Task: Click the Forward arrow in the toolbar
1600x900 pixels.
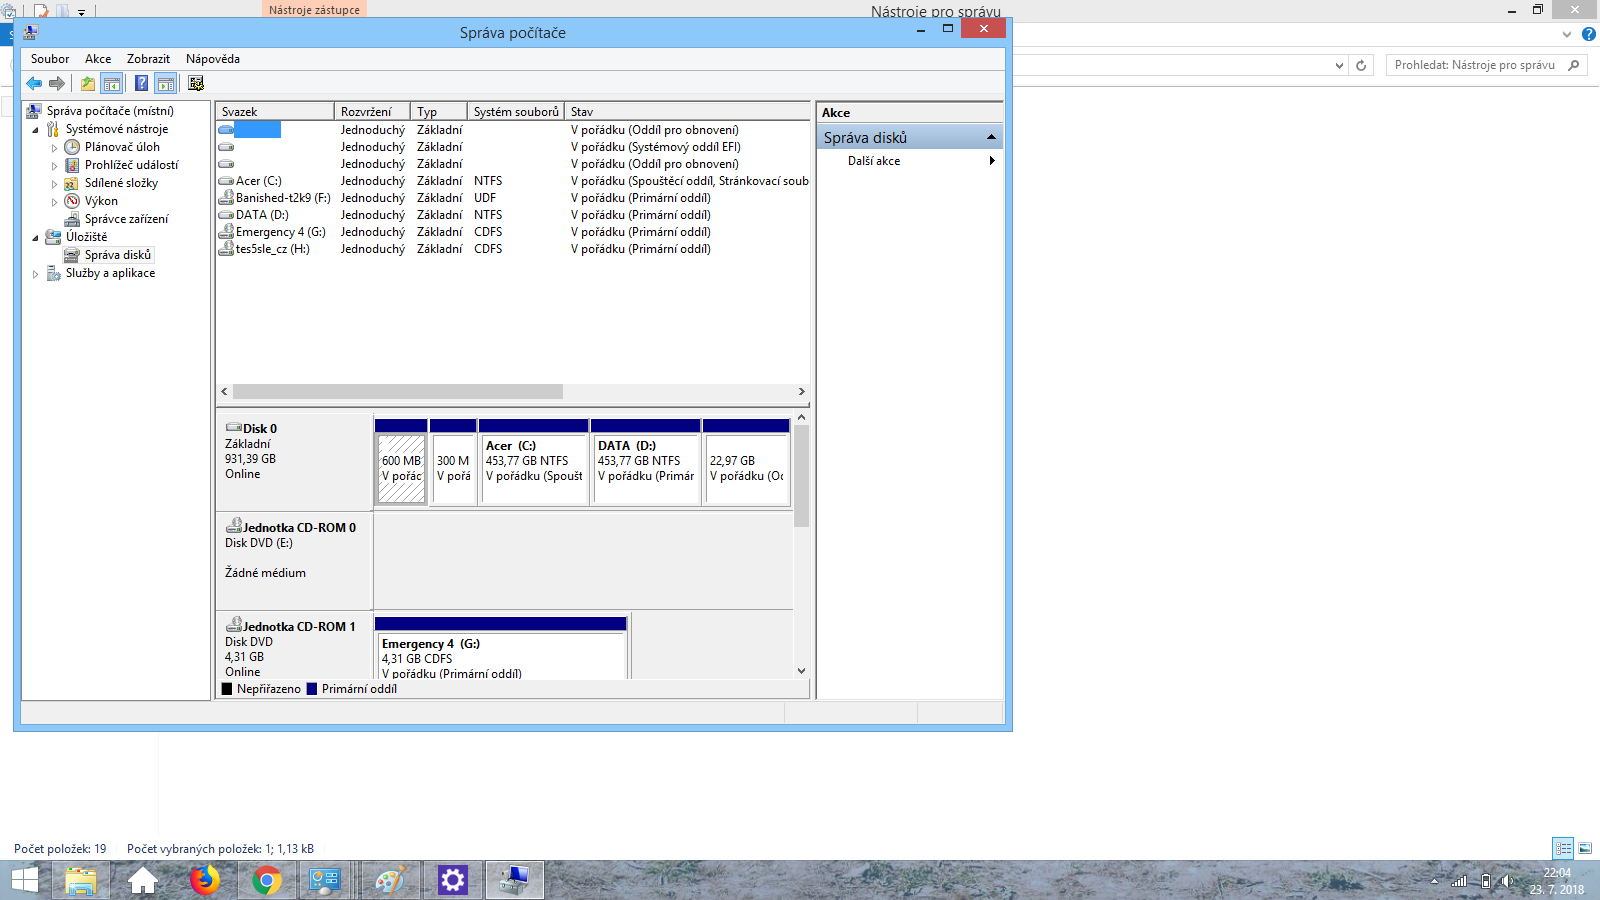Action: tap(57, 84)
